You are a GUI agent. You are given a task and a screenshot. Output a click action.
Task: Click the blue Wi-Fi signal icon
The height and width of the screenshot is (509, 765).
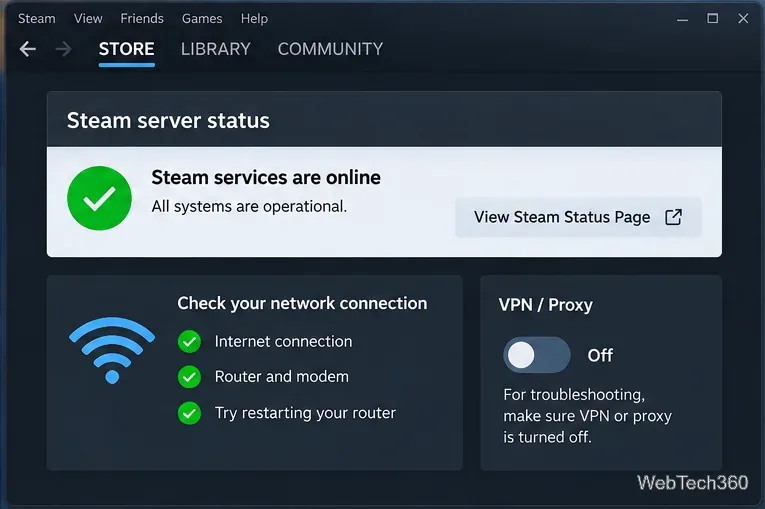coord(112,350)
